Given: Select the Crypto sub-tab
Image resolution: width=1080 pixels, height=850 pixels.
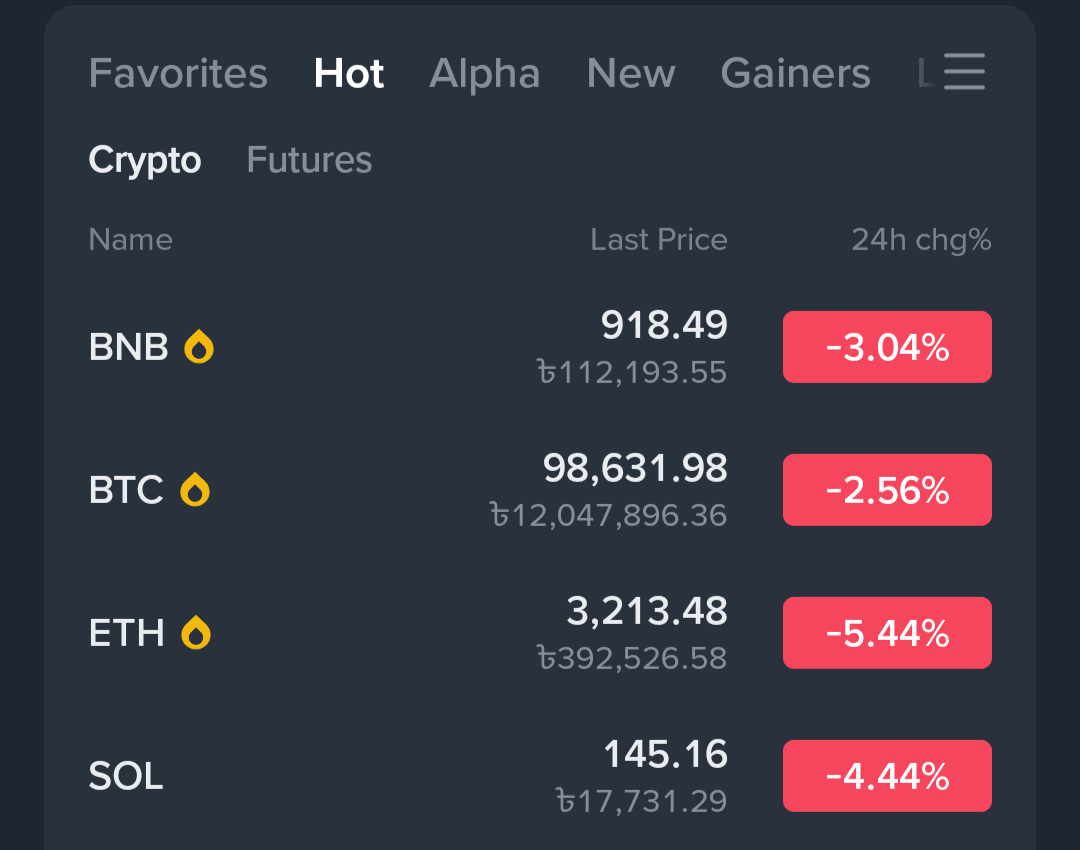Looking at the screenshot, I should (x=145, y=160).
